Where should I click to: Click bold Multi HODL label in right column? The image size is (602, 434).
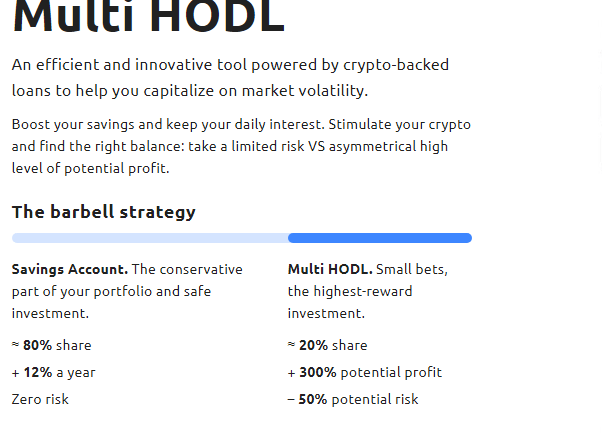pos(330,269)
